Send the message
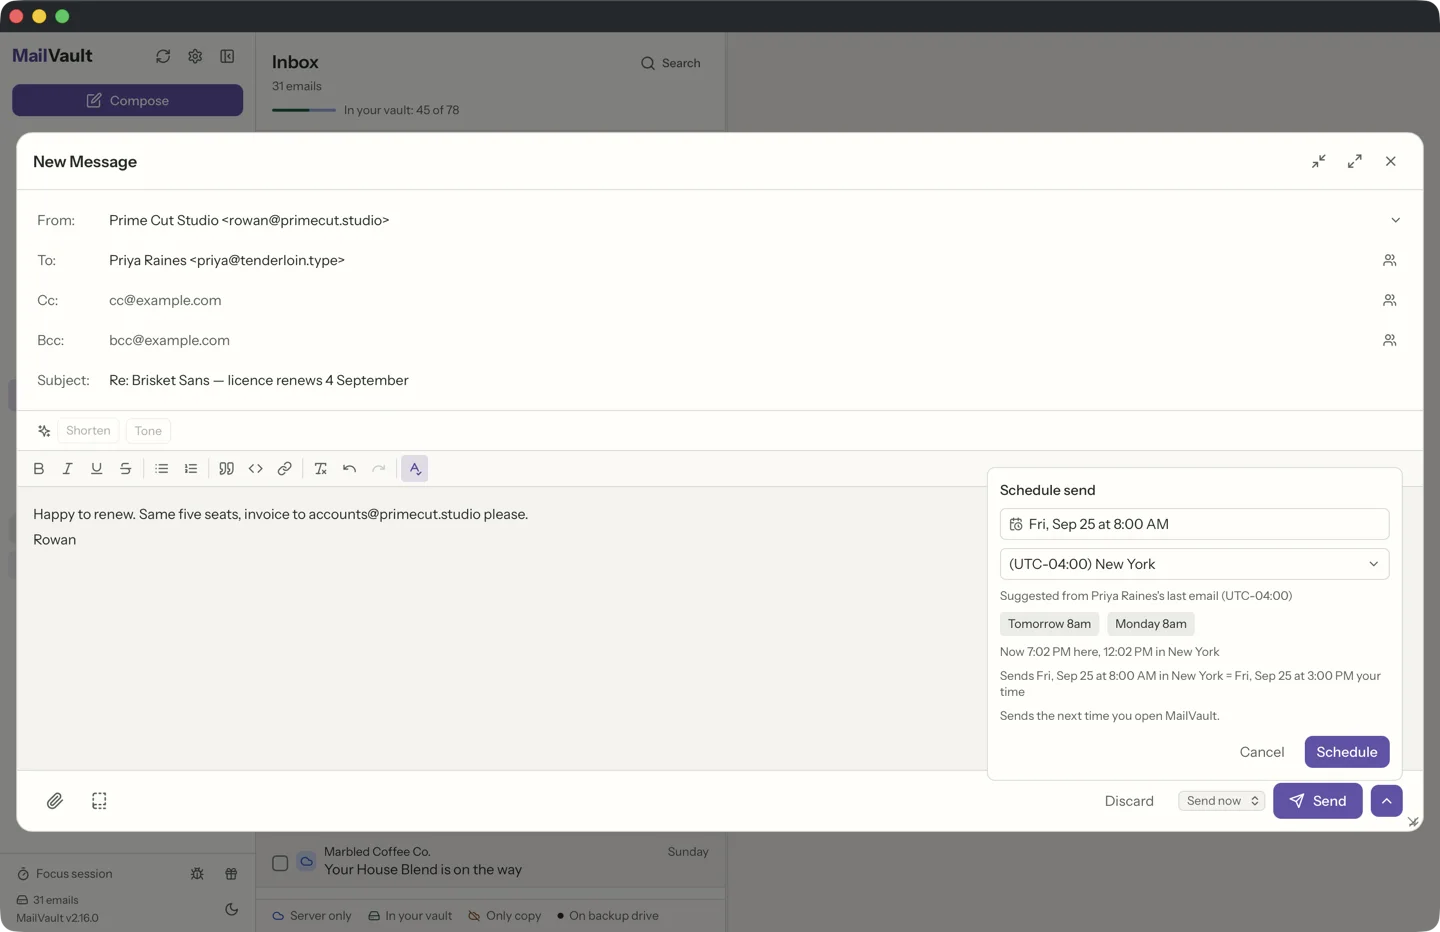Viewport: 1440px width, 932px height. coord(1318,801)
